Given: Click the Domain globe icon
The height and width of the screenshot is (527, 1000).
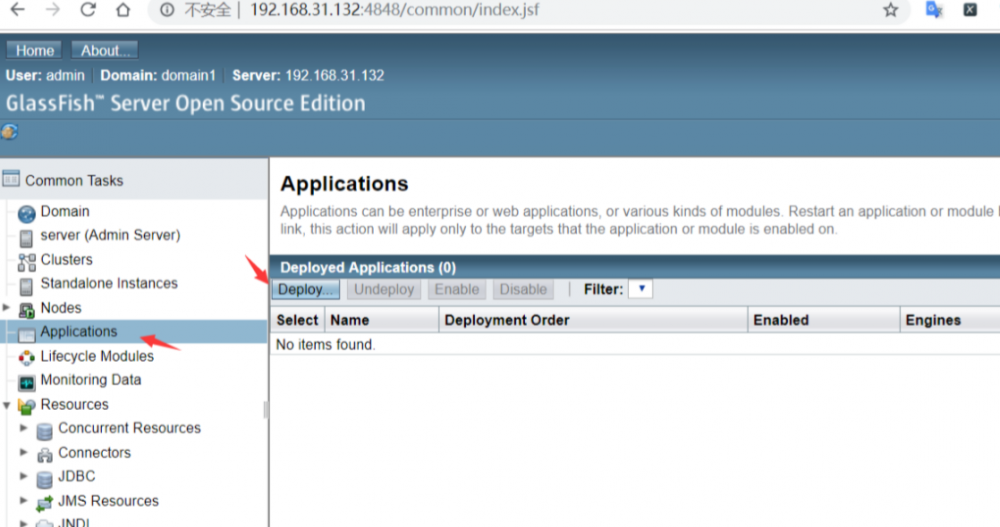Looking at the screenshot, I should 27,213.
